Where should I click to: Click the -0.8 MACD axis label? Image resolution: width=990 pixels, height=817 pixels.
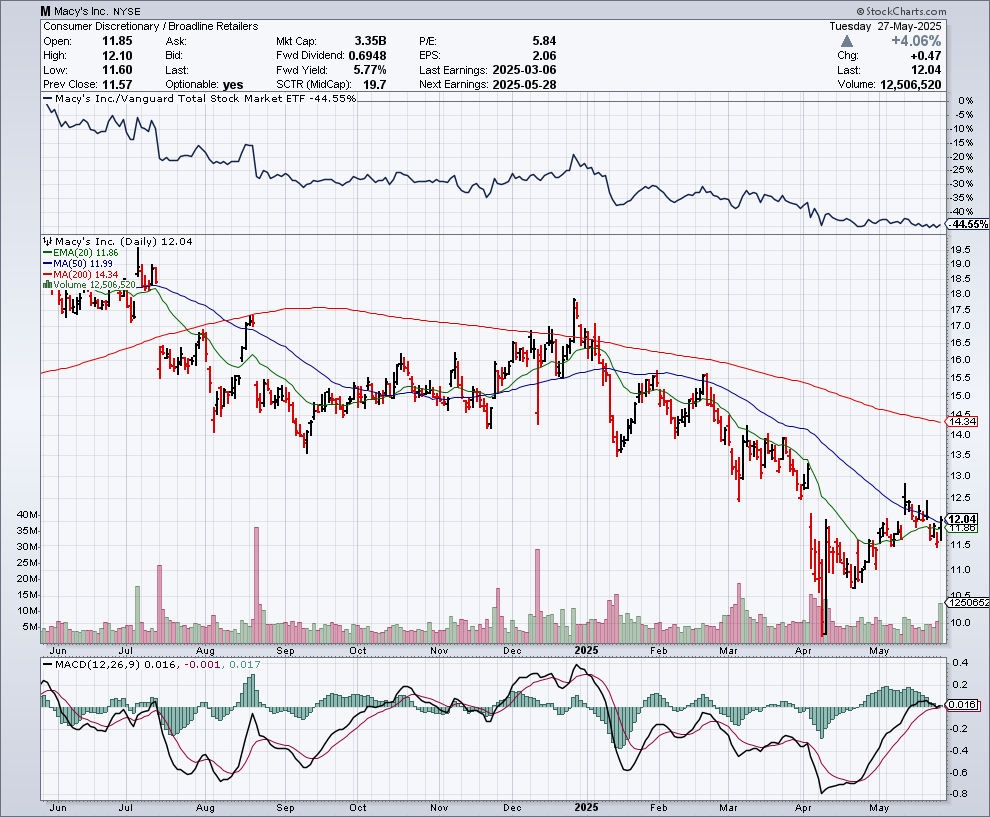coord(960,794)
